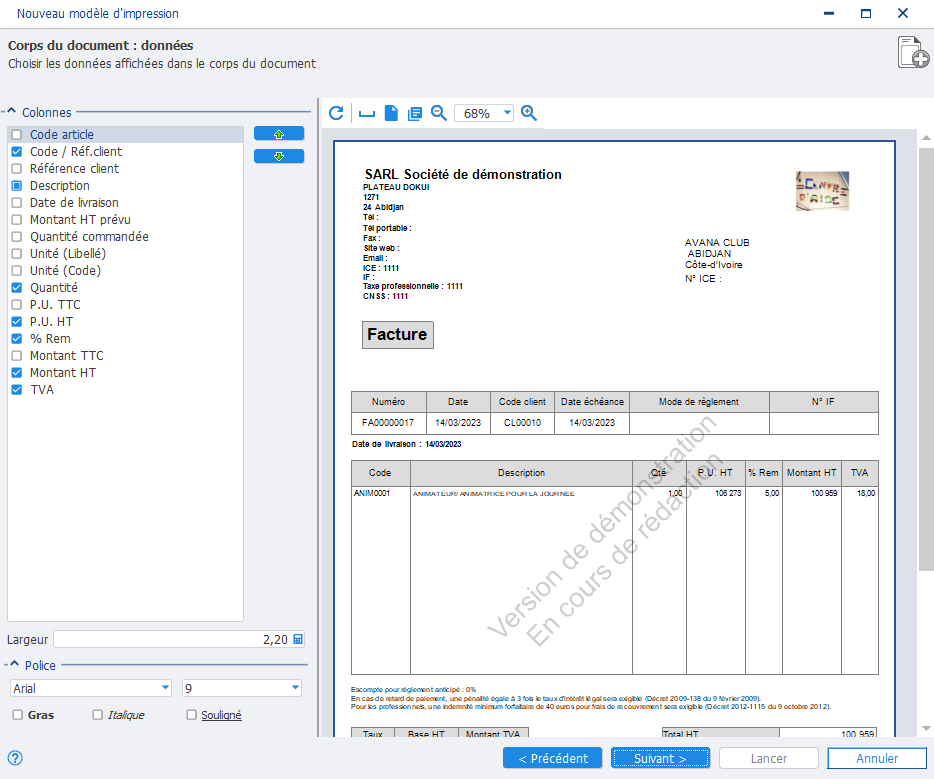
Task: Click the 'AVANA CLUB' customer name
Action: tap(717, 243)
